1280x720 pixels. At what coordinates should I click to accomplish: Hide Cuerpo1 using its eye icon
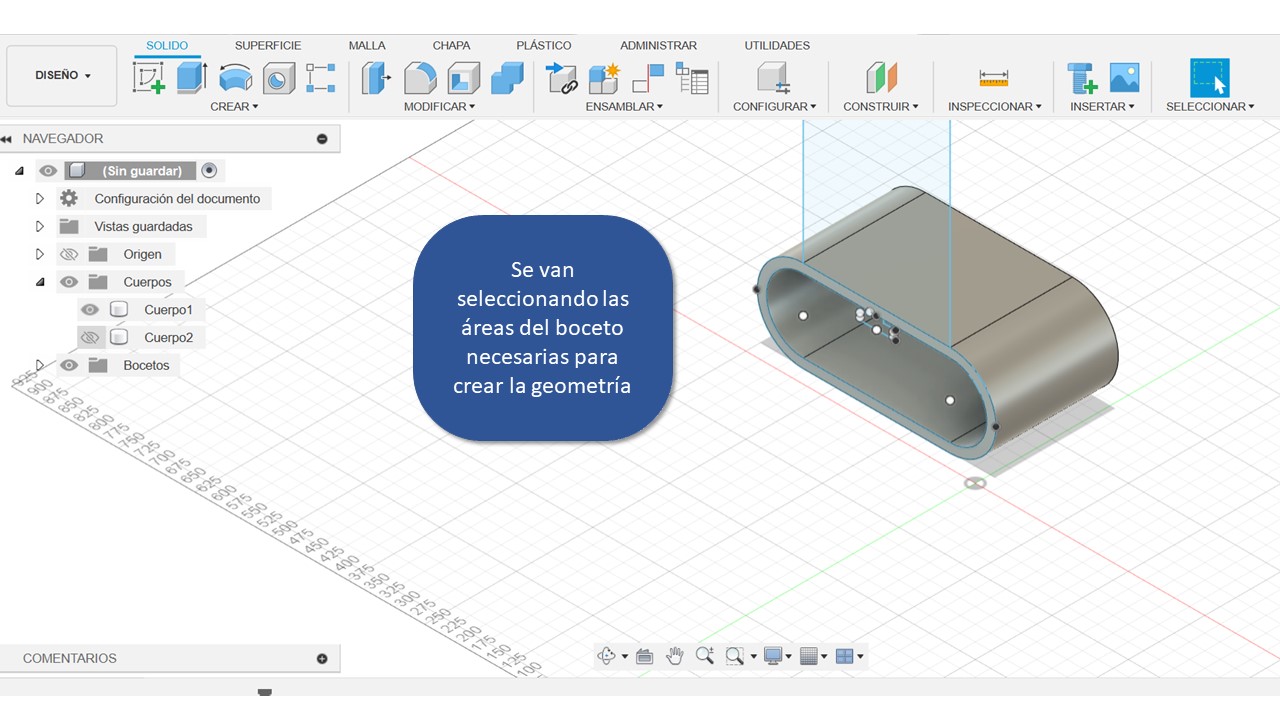[90, 310]
